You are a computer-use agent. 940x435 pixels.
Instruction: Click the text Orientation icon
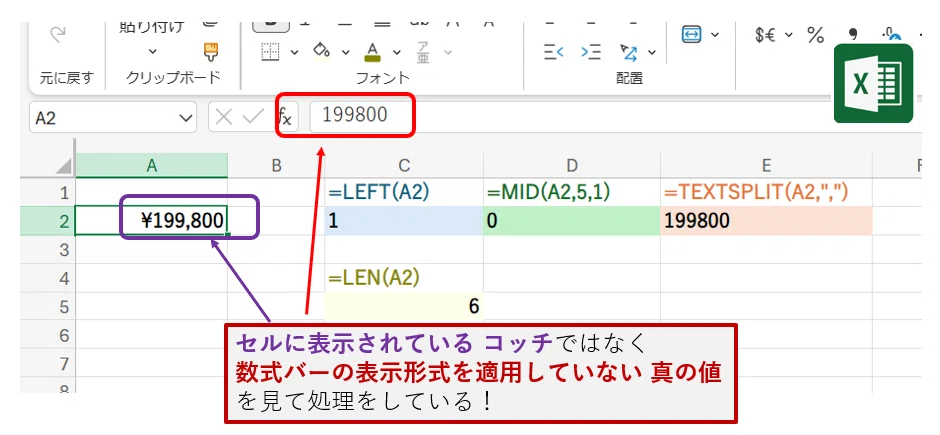click(x=629, y=52)
